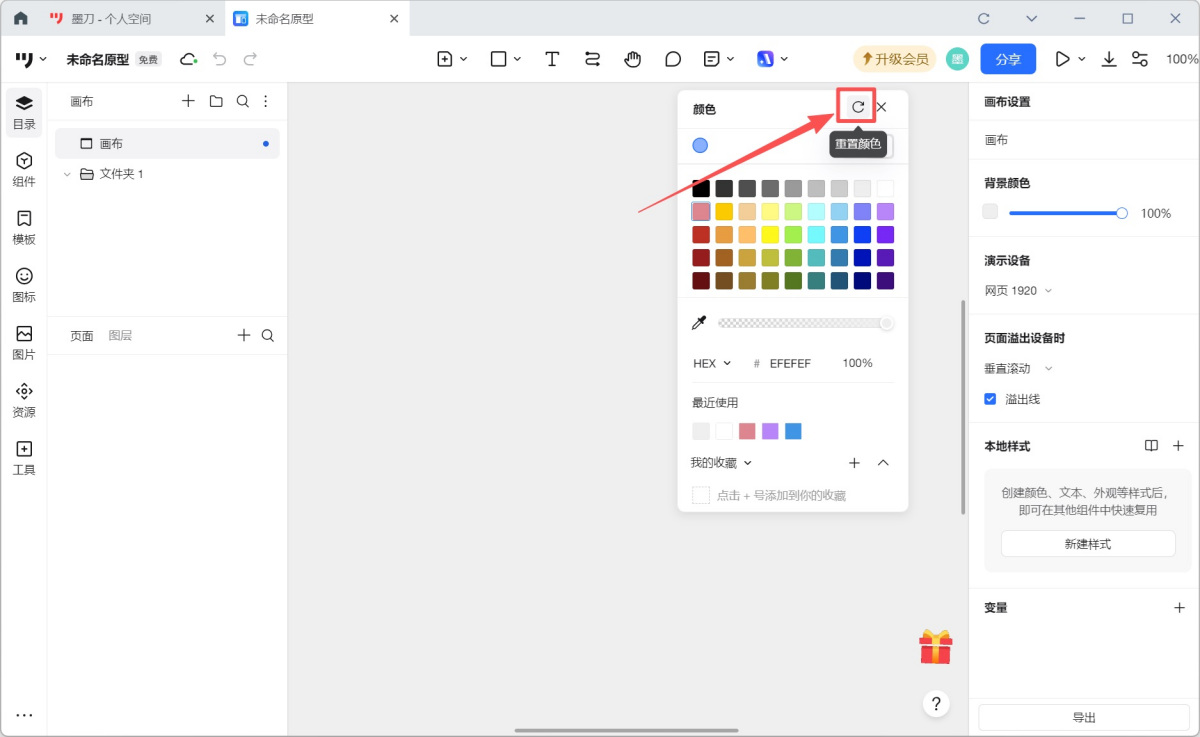Click the reset color icon
Image resolution: width=1200 pixels, height=737 pixels.
pos(857,107)
